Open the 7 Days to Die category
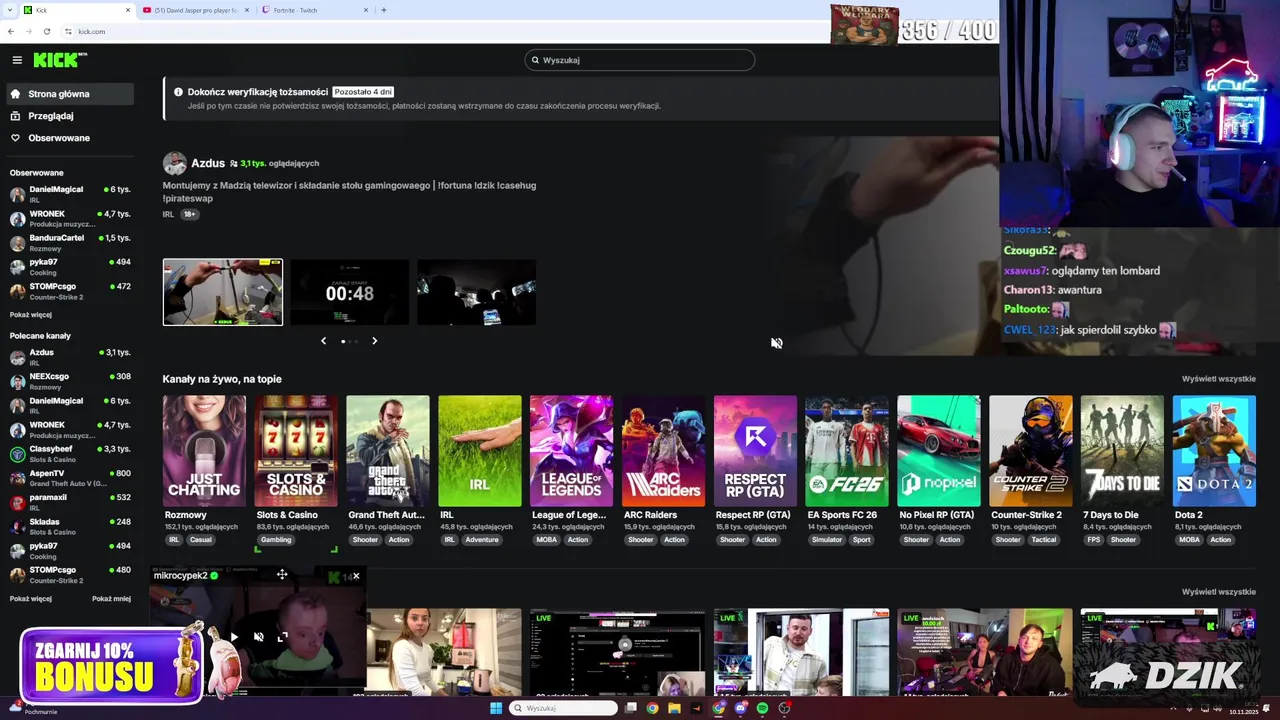This screenshot has height=720, width=1280. (x=1122, y=451)
